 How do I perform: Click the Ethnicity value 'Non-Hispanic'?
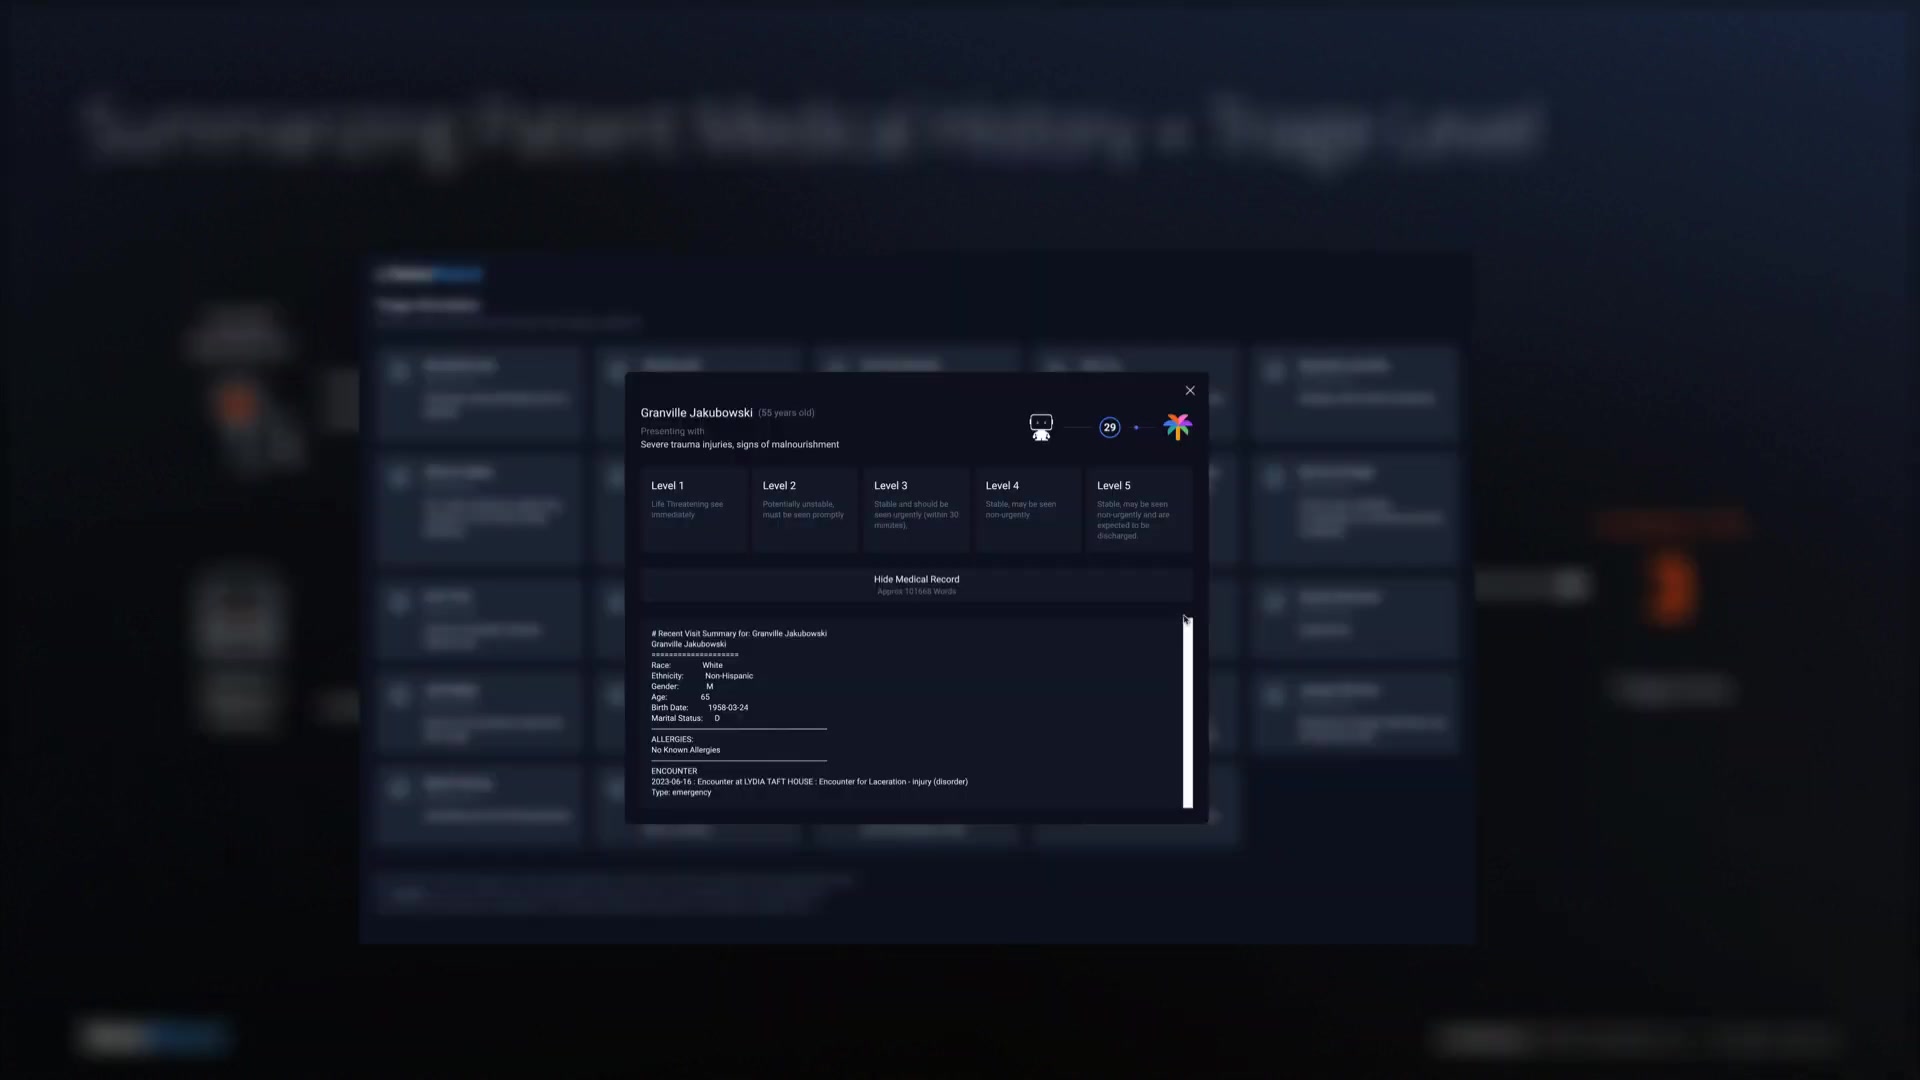(729, 676)
